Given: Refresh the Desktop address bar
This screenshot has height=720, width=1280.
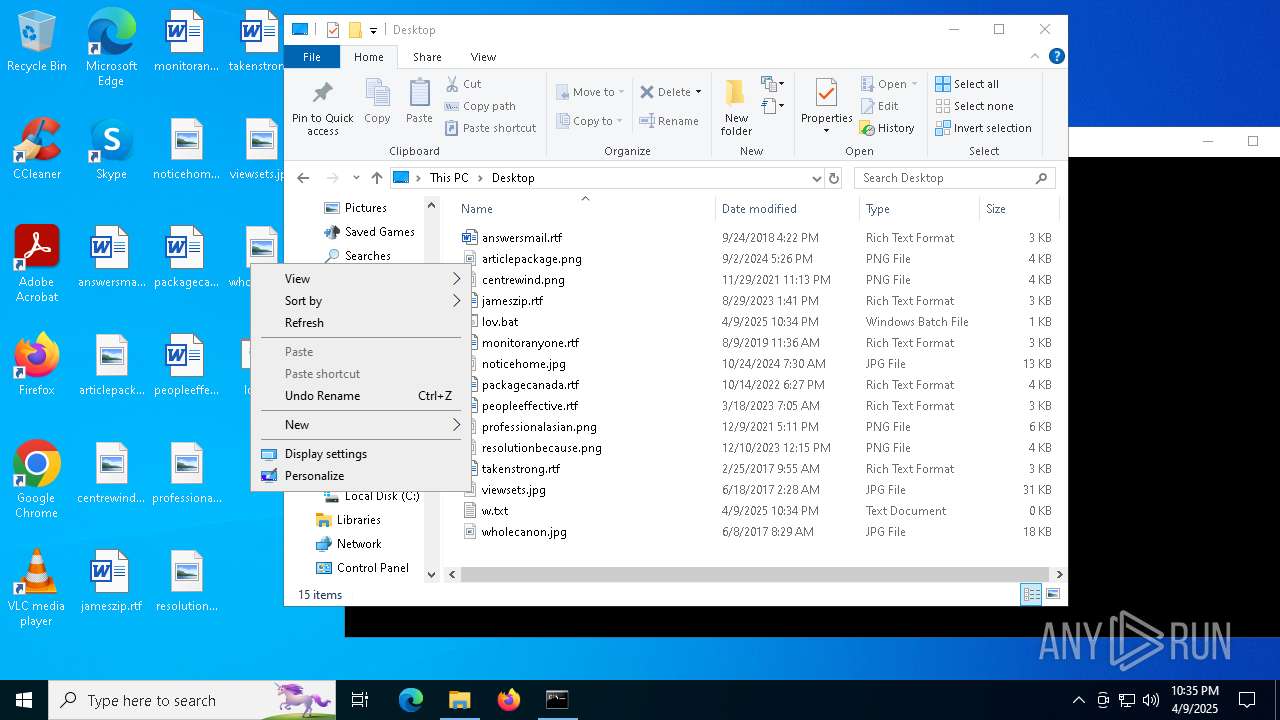Looking at the screenshot, I should [x=834, y=178].
